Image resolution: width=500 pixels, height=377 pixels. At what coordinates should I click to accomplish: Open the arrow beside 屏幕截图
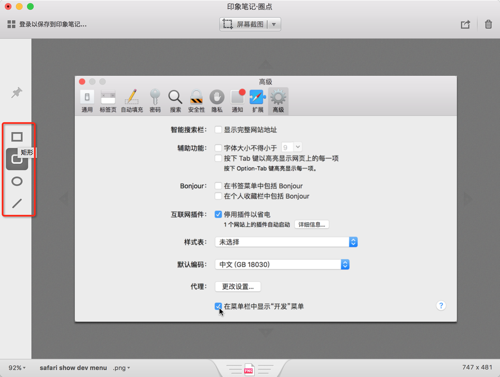[x=274, y=24]
